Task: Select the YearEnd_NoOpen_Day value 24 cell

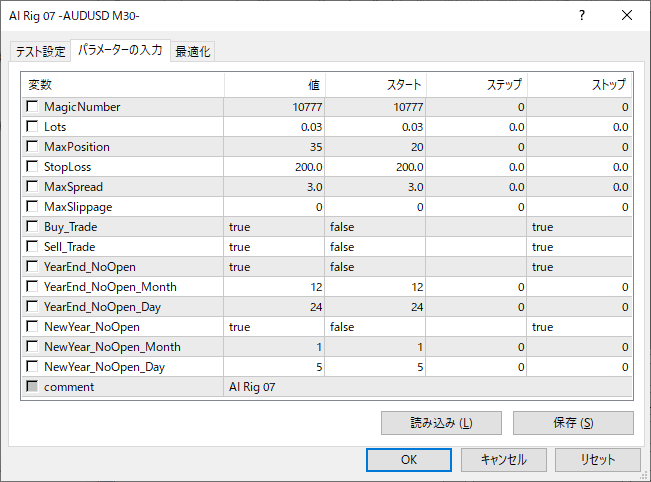Action: [274, 307]
